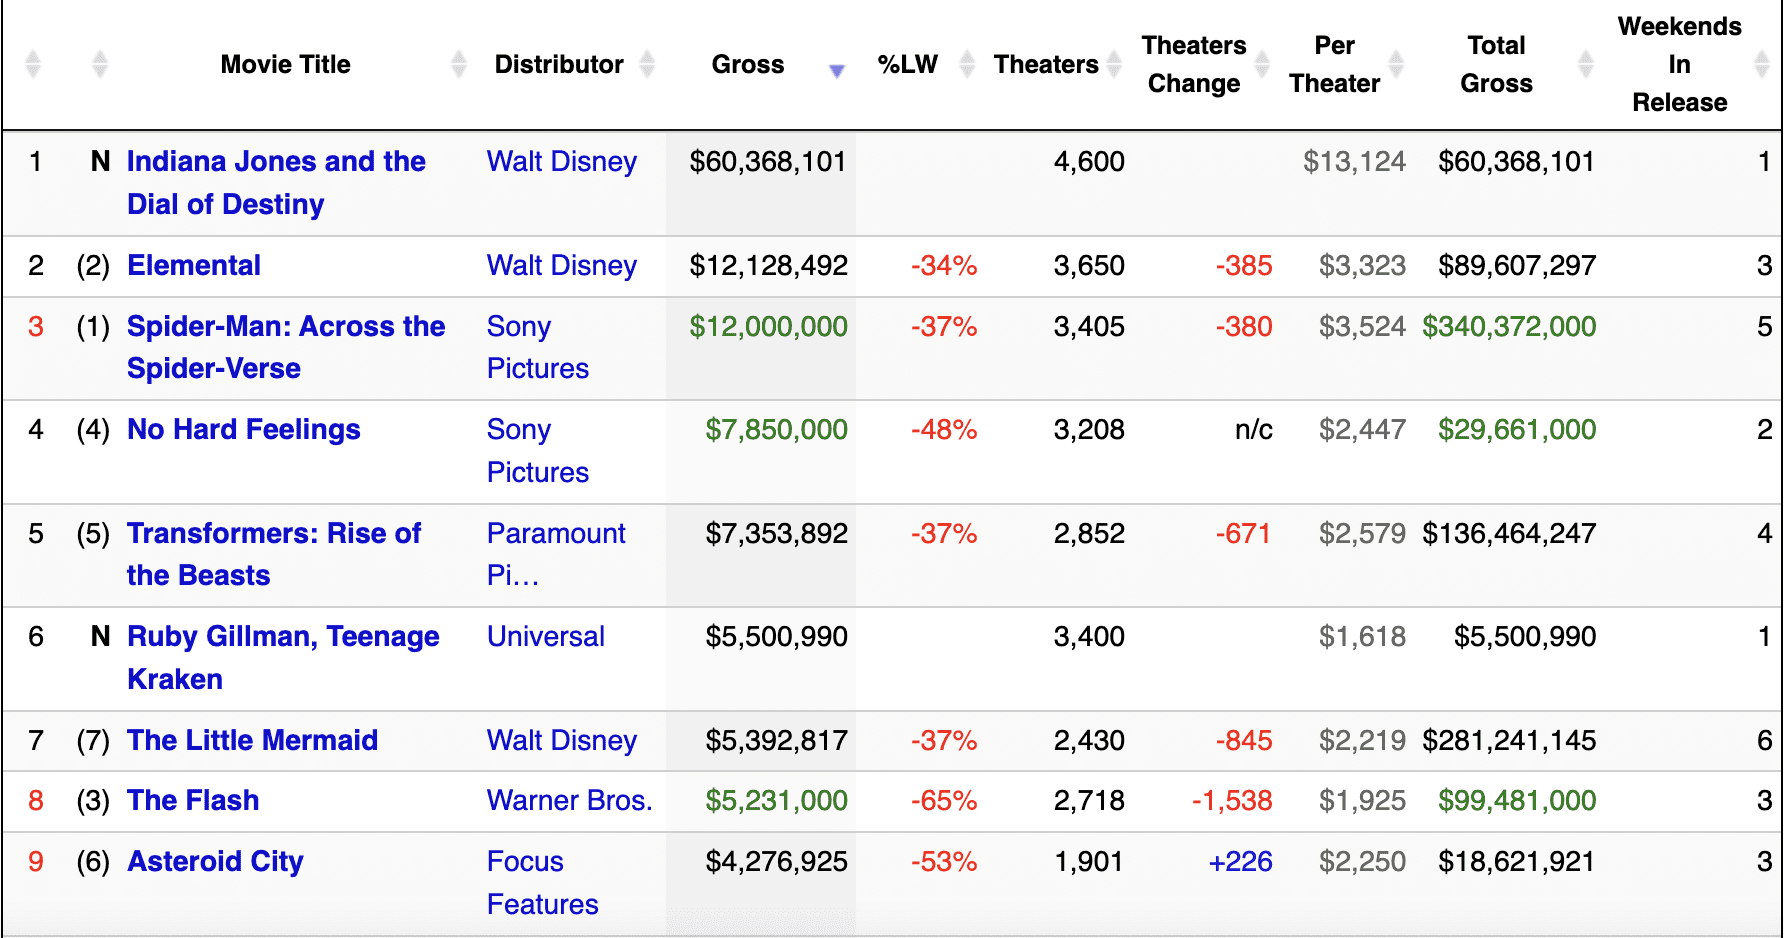Viewport: 1784px width, 938px height.
Task: Open The Flash movie link
Action: point(193,800)
